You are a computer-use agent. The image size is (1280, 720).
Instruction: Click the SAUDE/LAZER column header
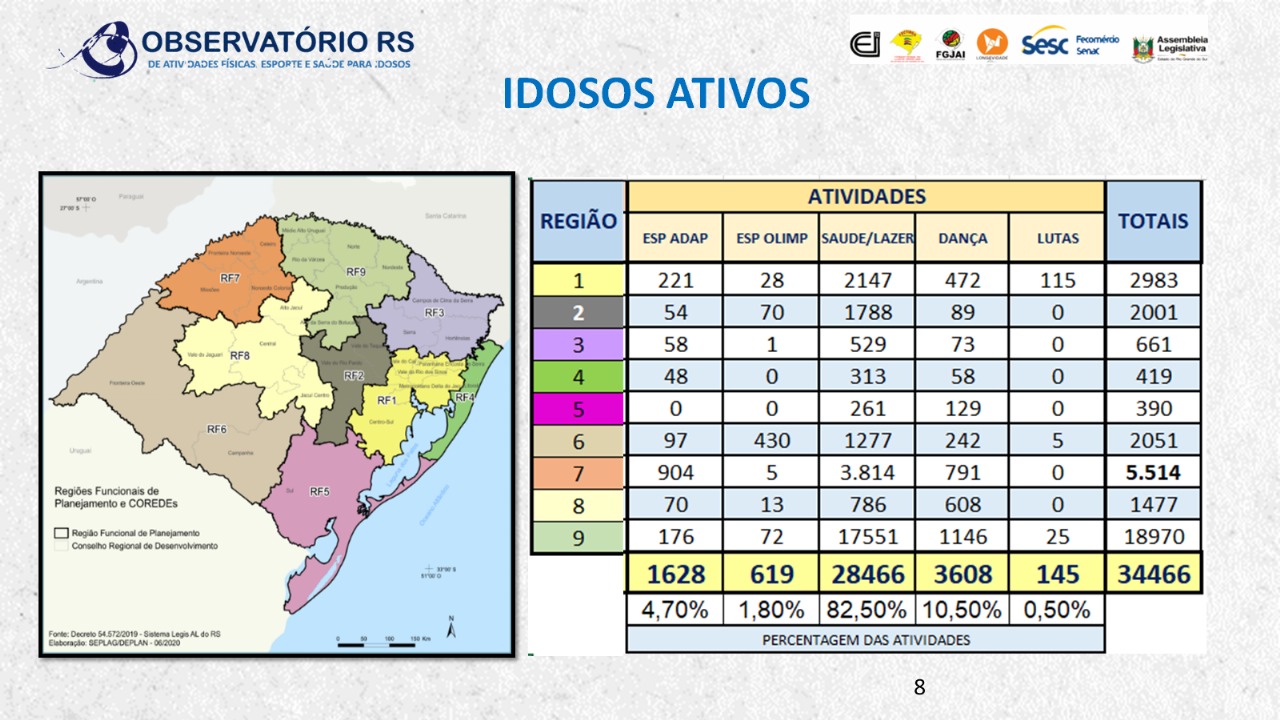866,238
